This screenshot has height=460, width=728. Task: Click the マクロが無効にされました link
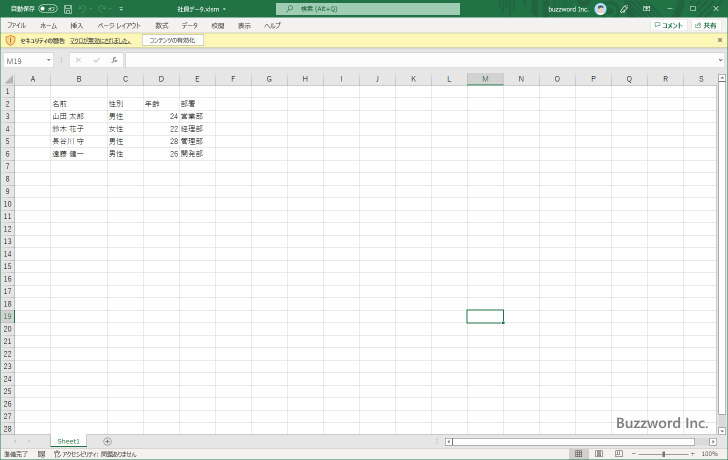pyautogui.click(x=100, y=40)
